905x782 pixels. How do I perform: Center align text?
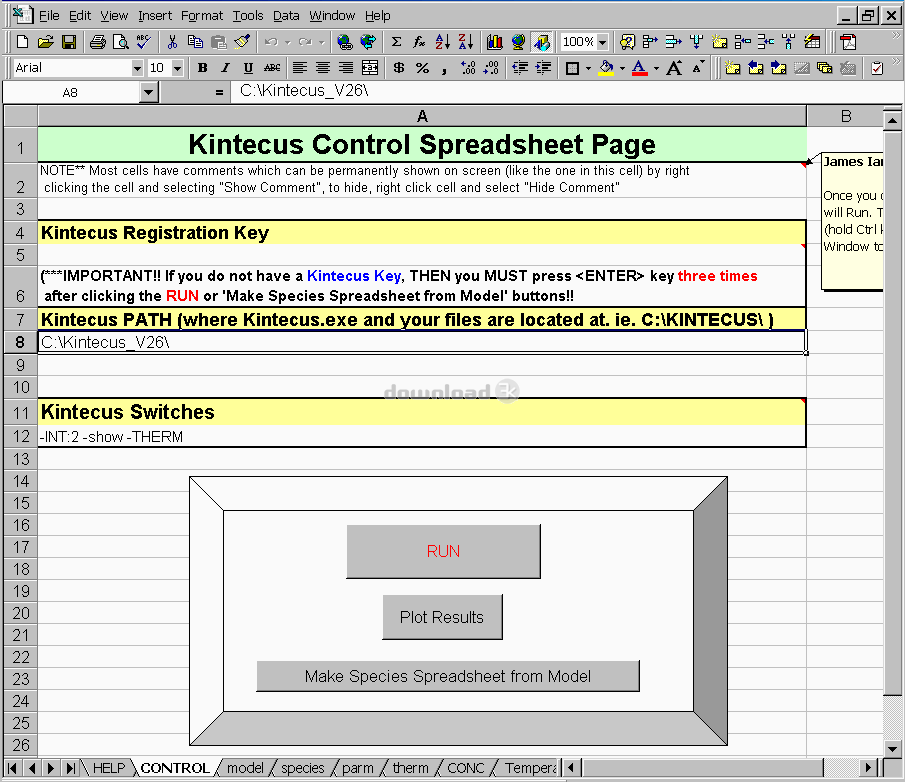tap(323, 68)
